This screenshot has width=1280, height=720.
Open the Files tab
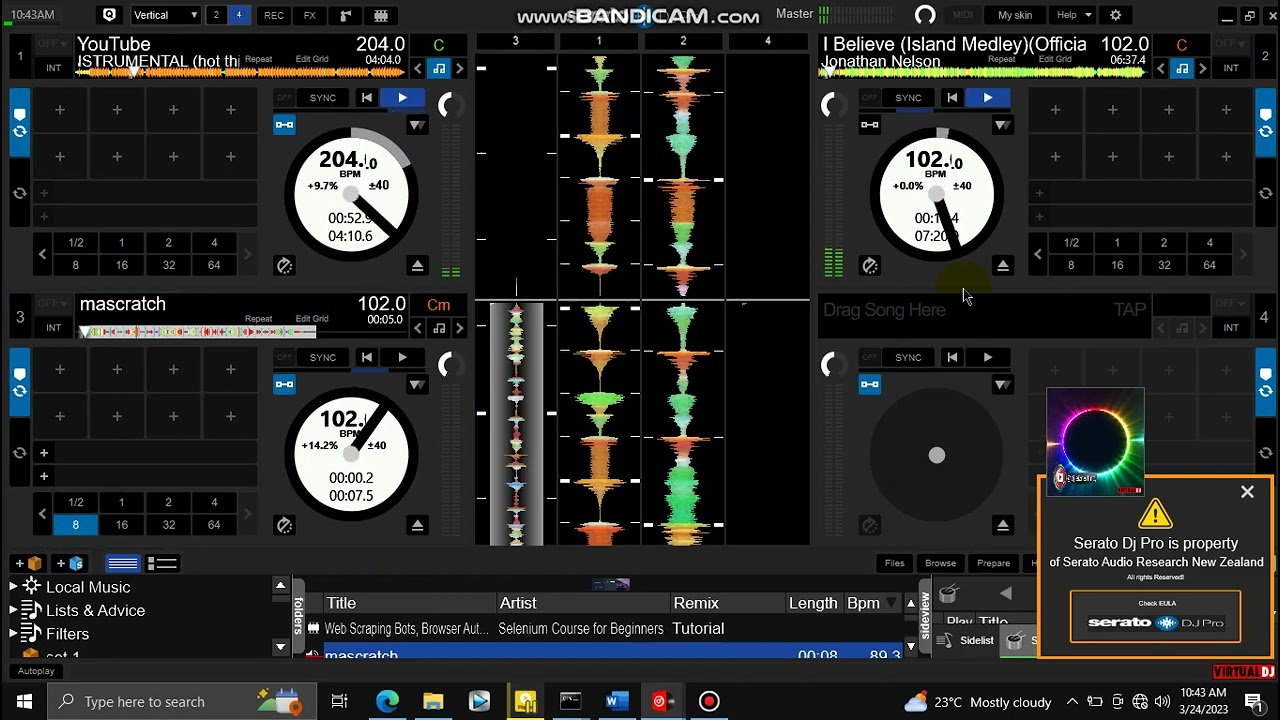coord(894,563)
